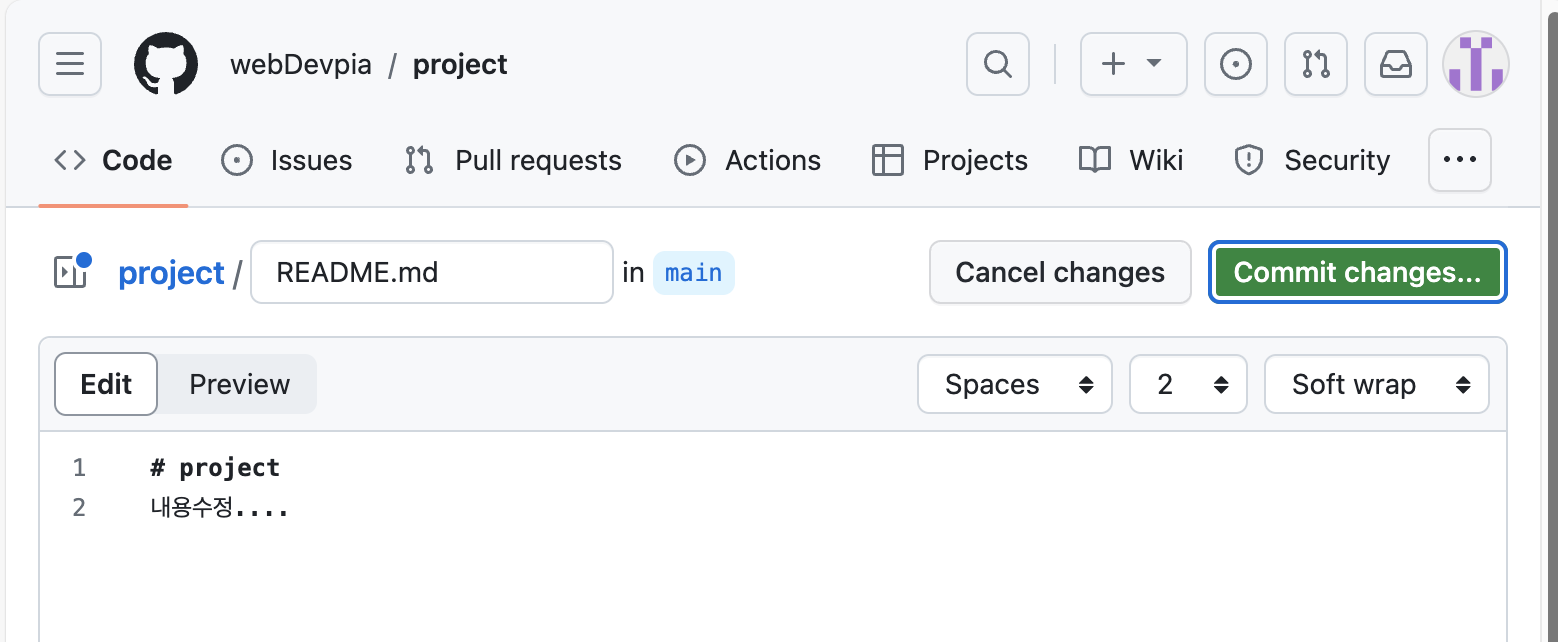This screenshot has height=642, width=1558.
Task: Open the indent size 2 dropdown
Action: [x=1188, y=384]
